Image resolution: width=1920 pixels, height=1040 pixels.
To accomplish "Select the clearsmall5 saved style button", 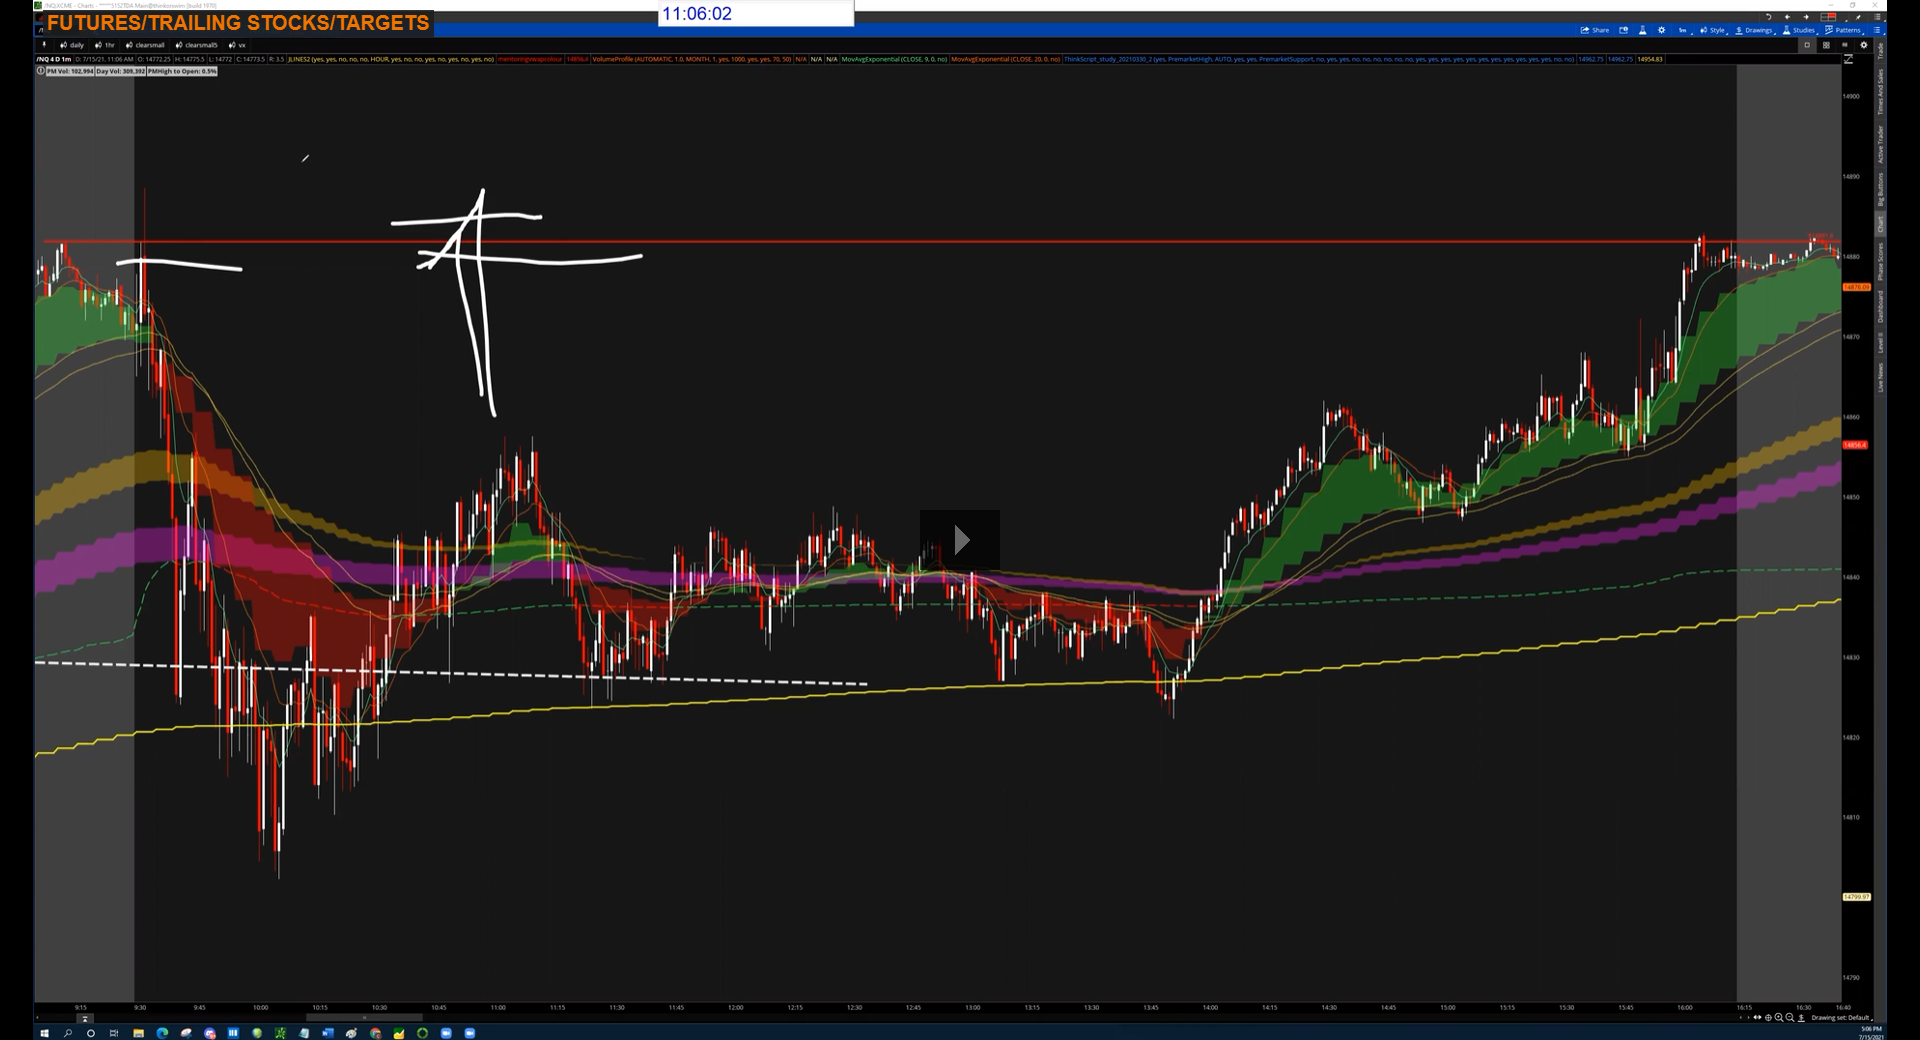I will tap(196, 45).
